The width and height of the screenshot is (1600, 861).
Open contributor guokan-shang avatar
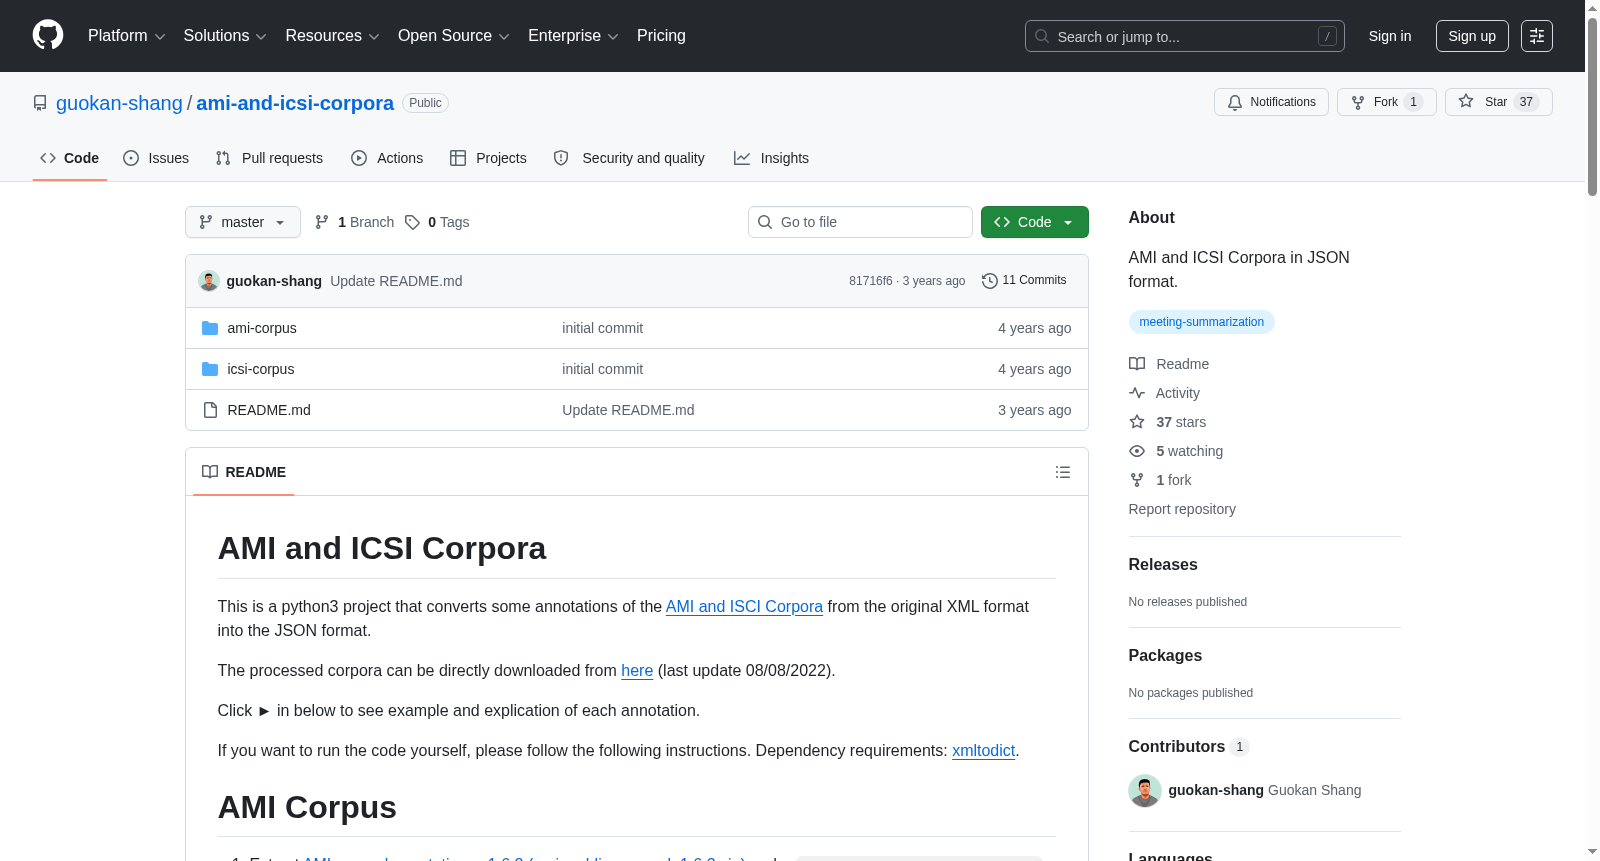point(1145,791)
